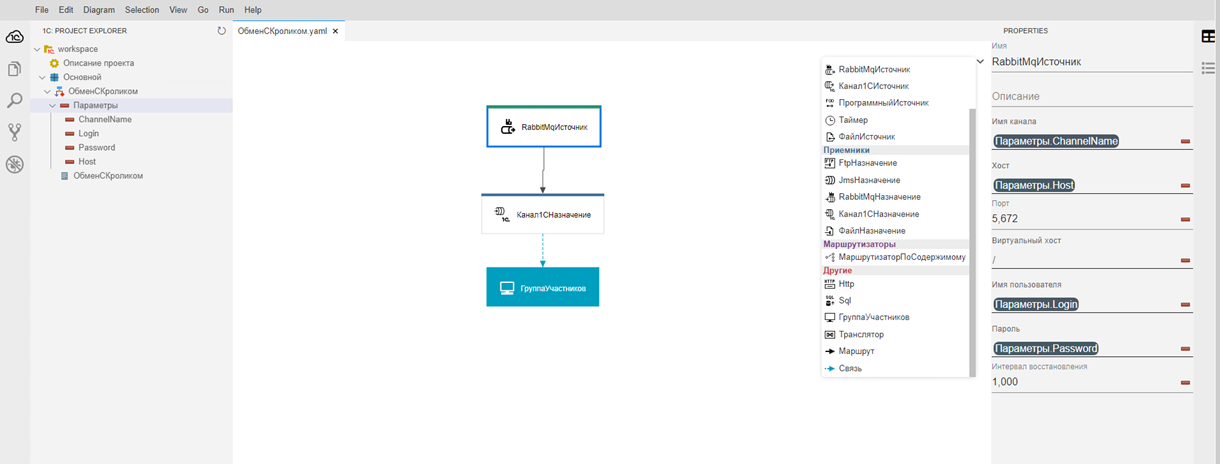Collapse the workspace root folder

[x=37, y=49]
